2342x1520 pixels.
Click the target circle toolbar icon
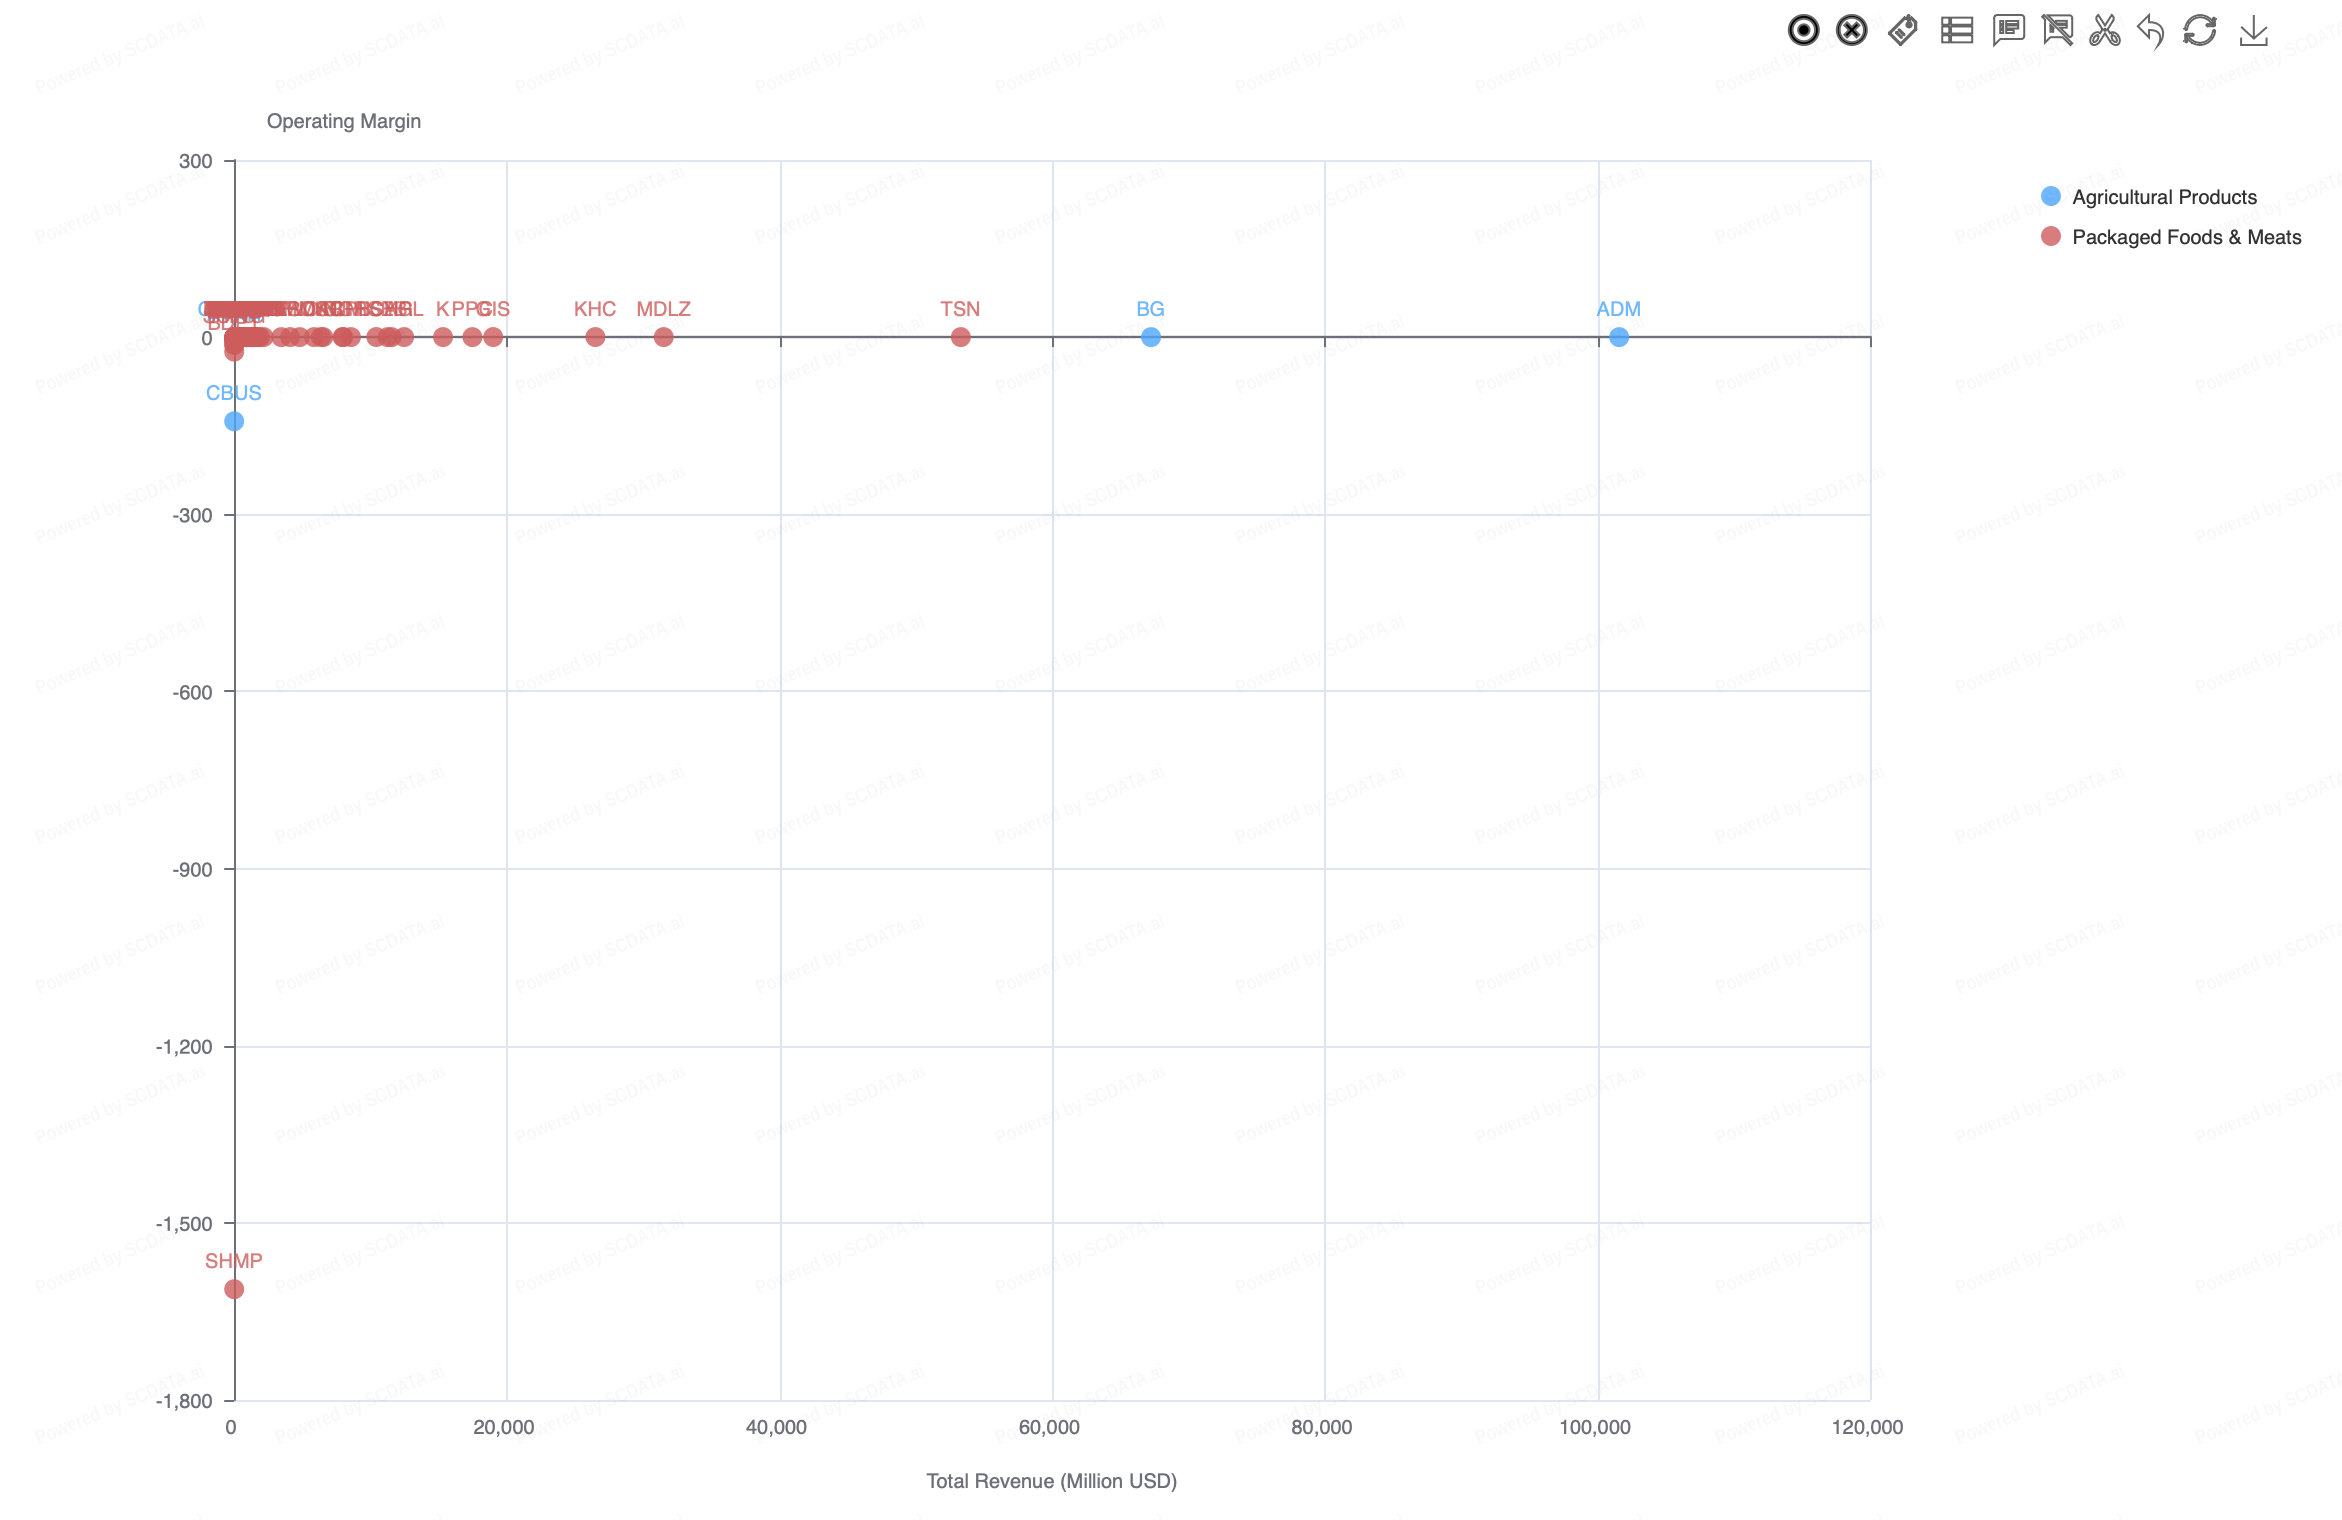tap(1803, 31)
